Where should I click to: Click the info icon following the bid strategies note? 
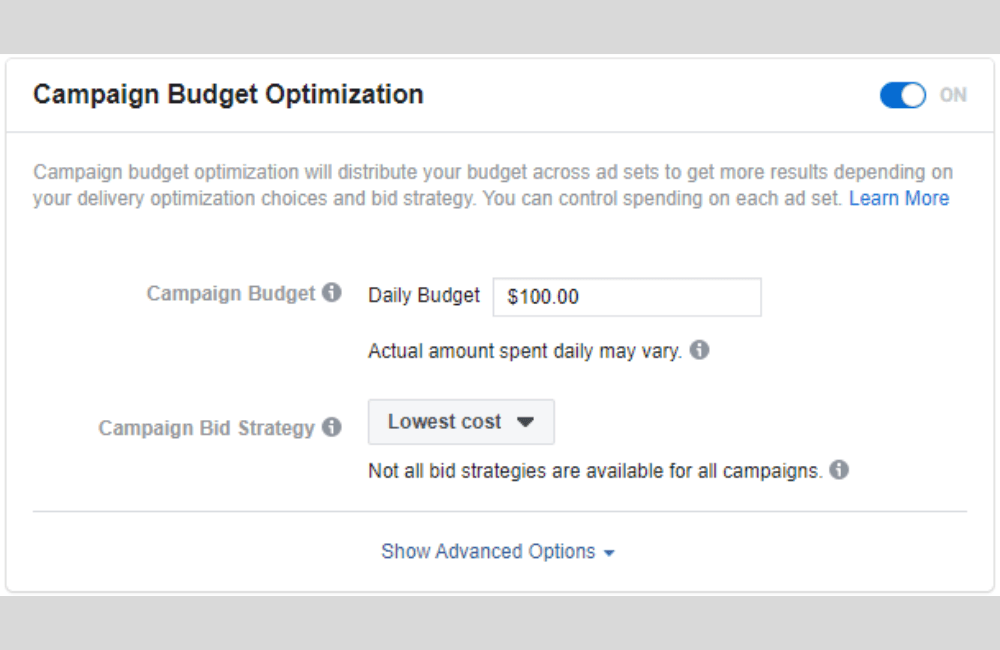pos(840,470)
